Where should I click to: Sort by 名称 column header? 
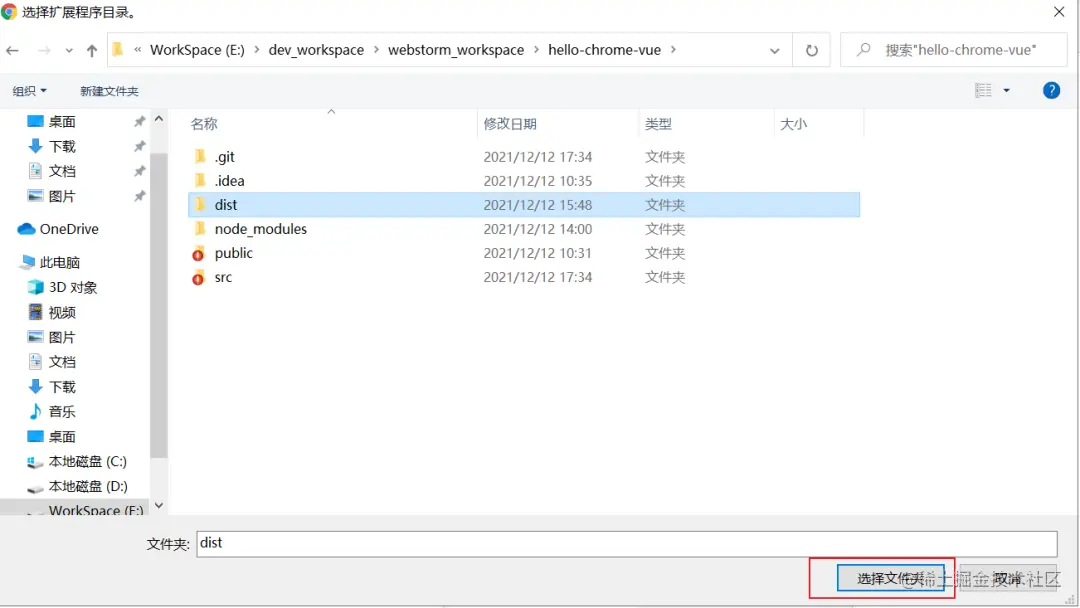(x=203, y=124)
